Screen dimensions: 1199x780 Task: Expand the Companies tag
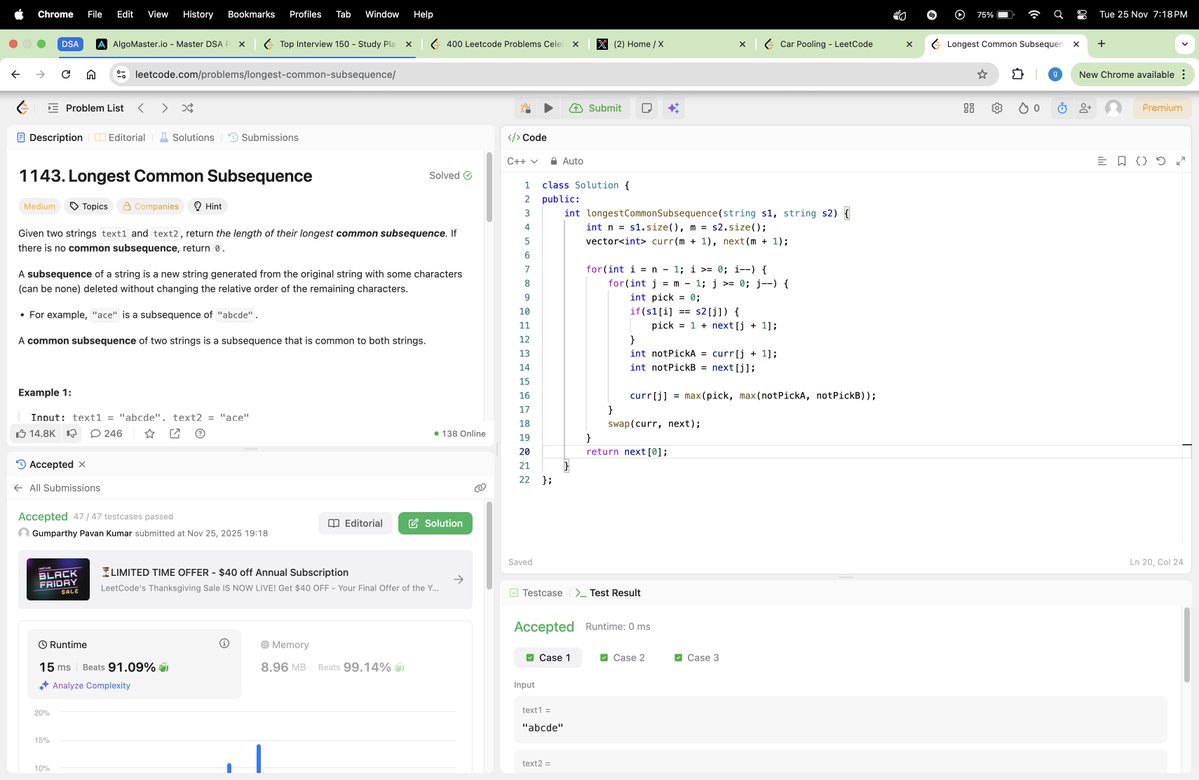[x=151, y=206]
